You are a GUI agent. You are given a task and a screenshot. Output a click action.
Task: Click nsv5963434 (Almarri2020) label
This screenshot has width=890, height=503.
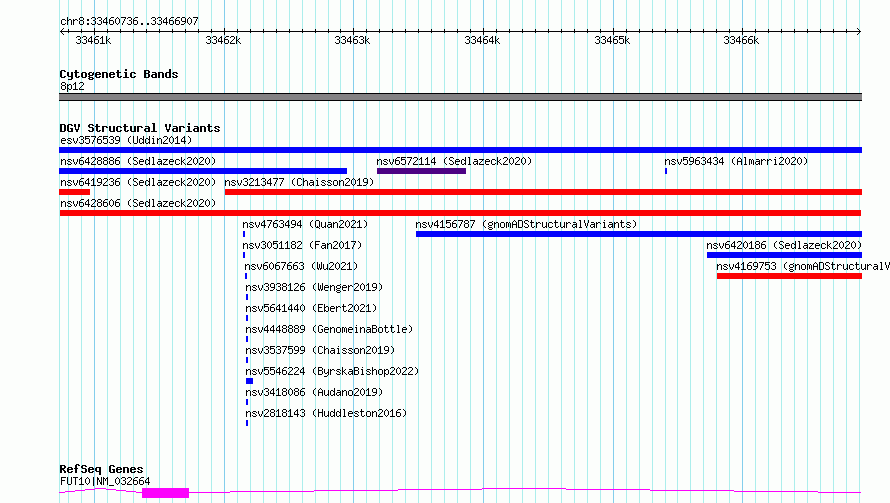(x=736, y=161)
